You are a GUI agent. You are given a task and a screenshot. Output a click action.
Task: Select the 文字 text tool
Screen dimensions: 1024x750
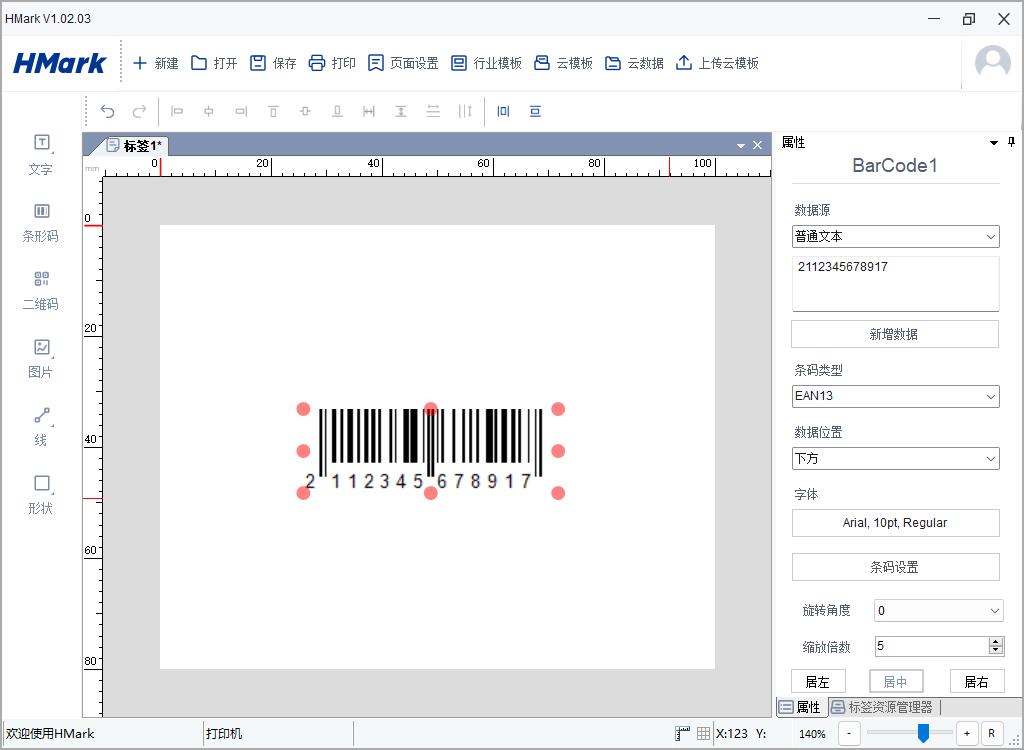click(41, 154)
